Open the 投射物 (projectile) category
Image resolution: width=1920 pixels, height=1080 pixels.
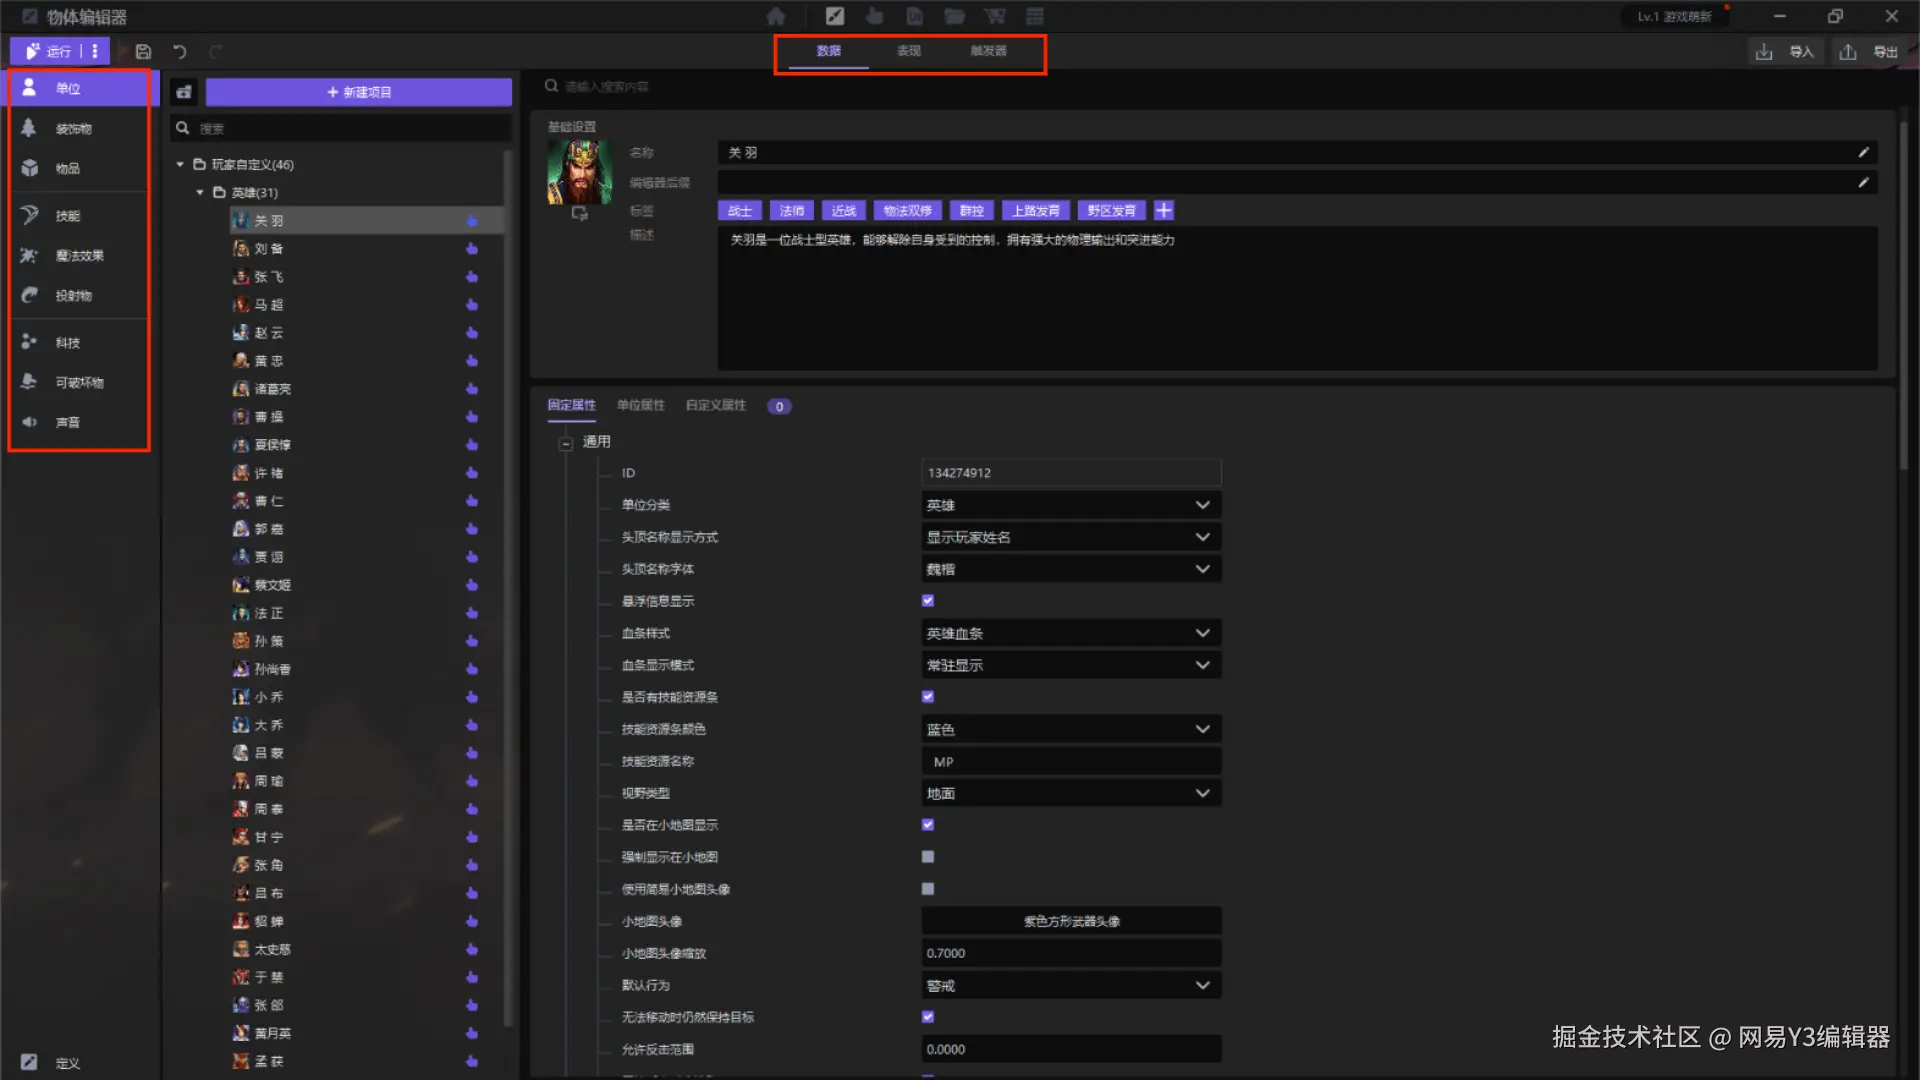tap(73, 296)
